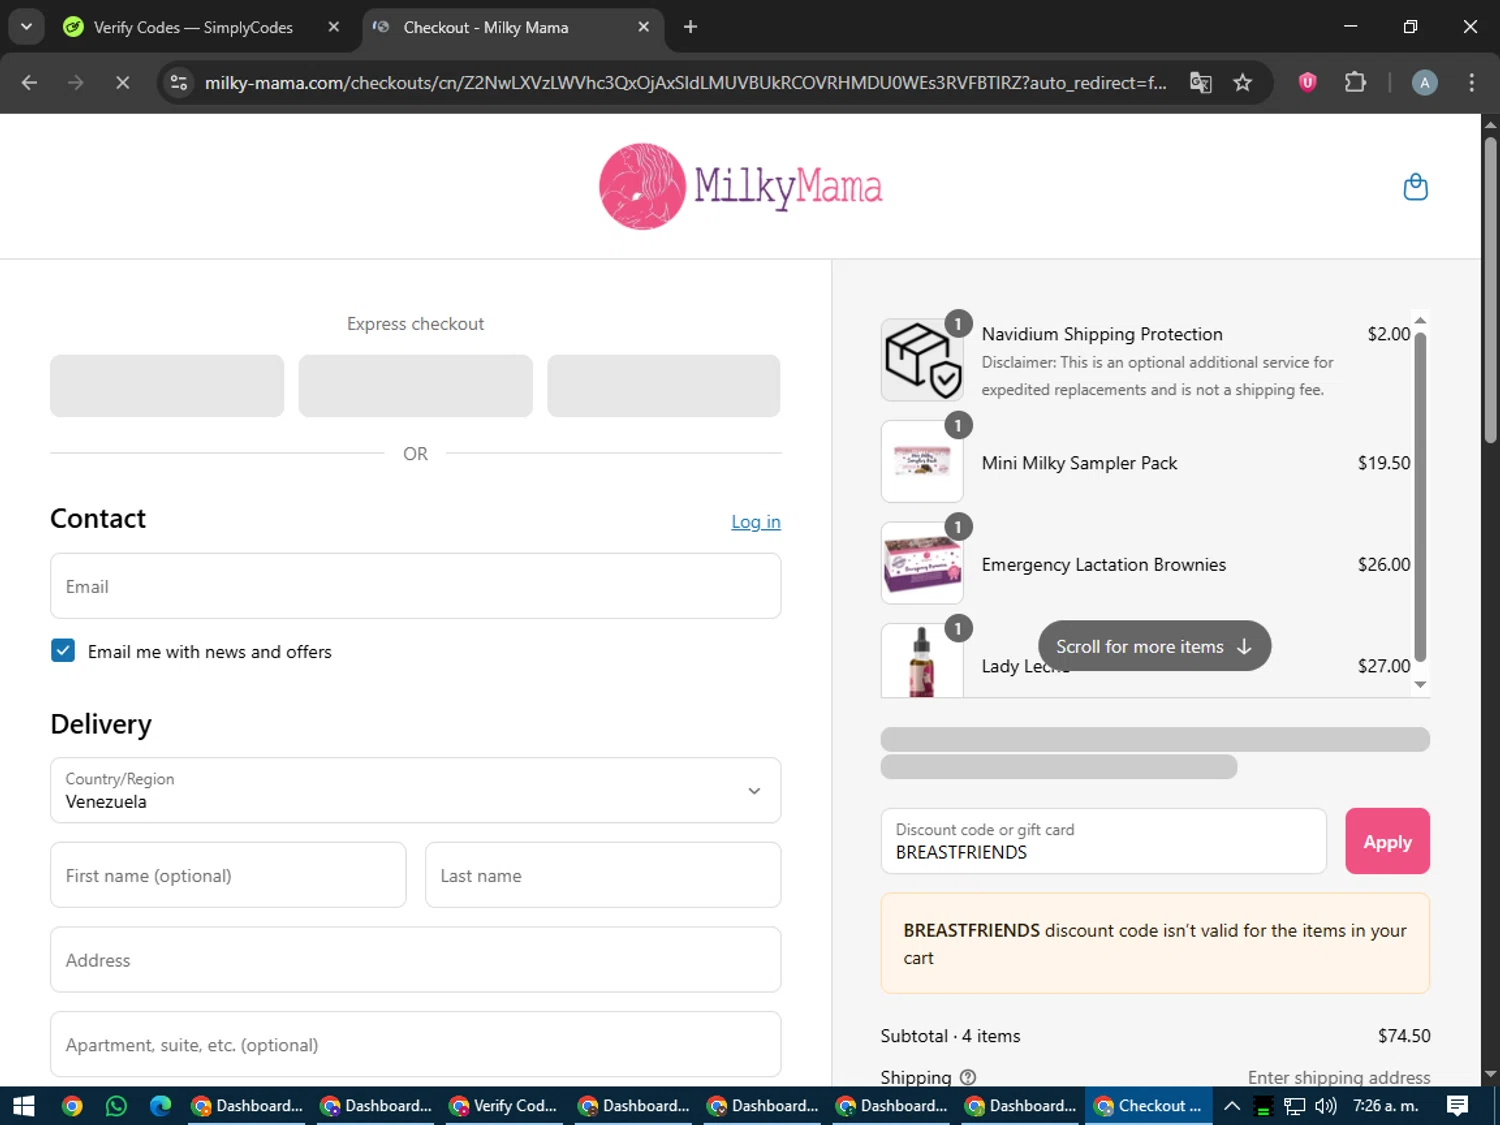This screenshot has height=1125, width=1500.
Task: Stop page loading with X button
Action: tap(122, 83)
